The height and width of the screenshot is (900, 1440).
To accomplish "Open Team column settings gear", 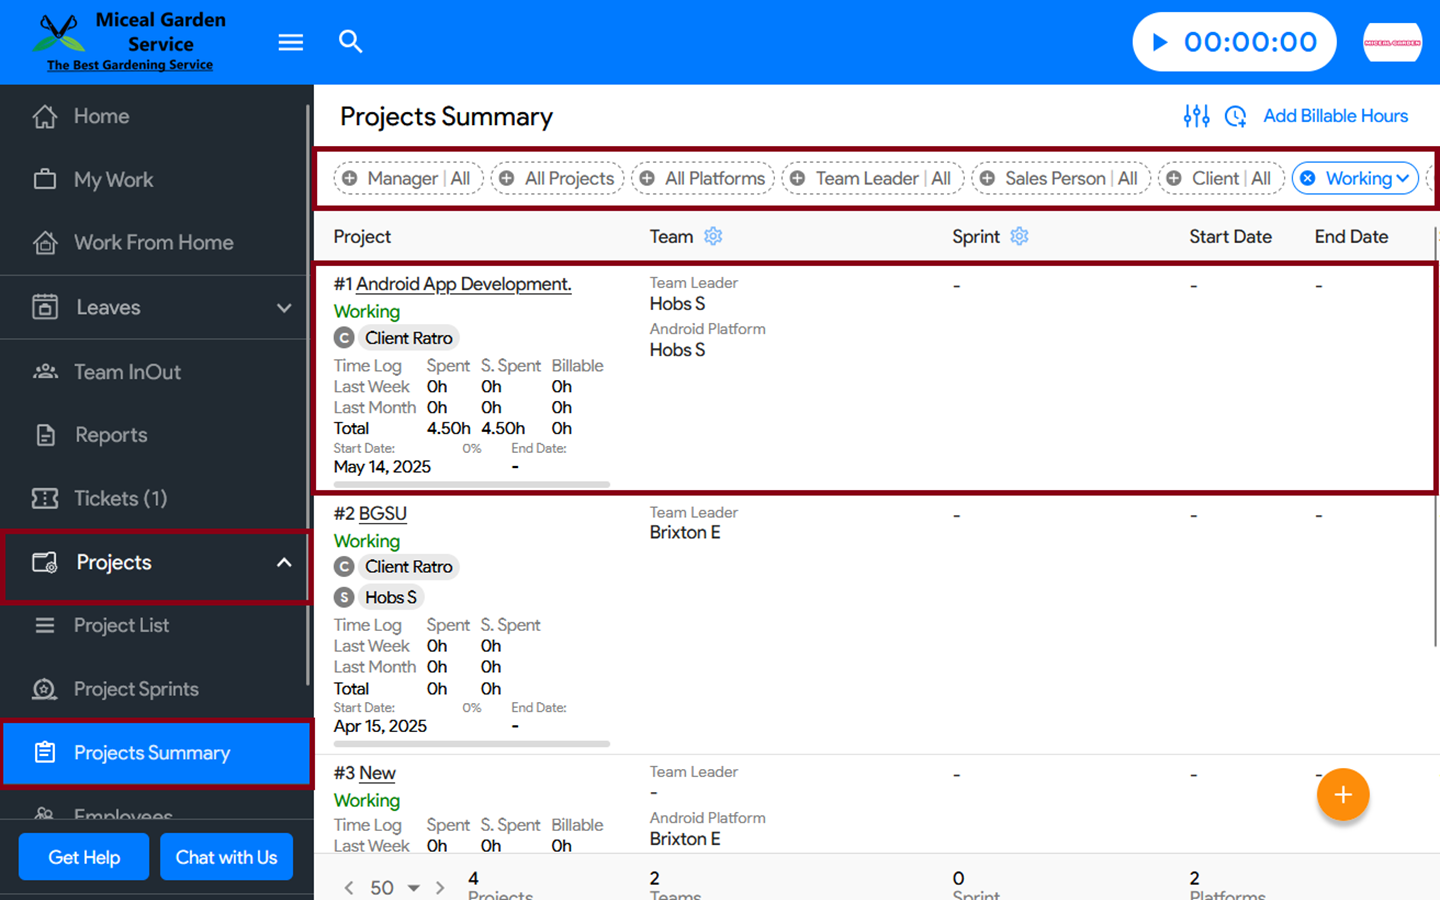I will [x=713, y=236].
